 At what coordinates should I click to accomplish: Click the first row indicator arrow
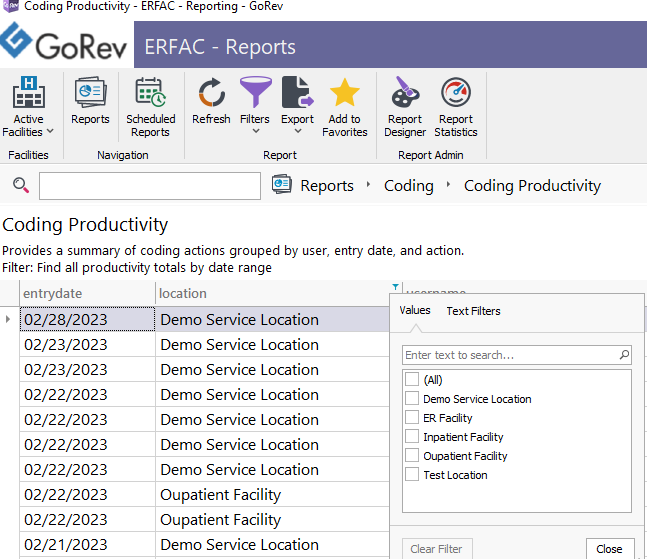click(7, 319)
